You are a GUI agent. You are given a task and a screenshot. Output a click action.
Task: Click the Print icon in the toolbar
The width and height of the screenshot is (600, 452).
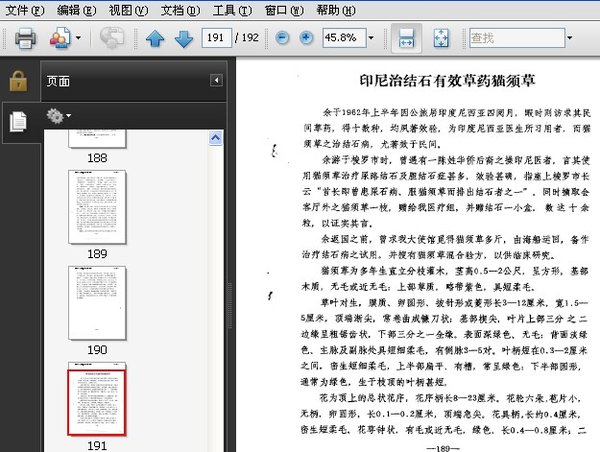coord(25,38)
